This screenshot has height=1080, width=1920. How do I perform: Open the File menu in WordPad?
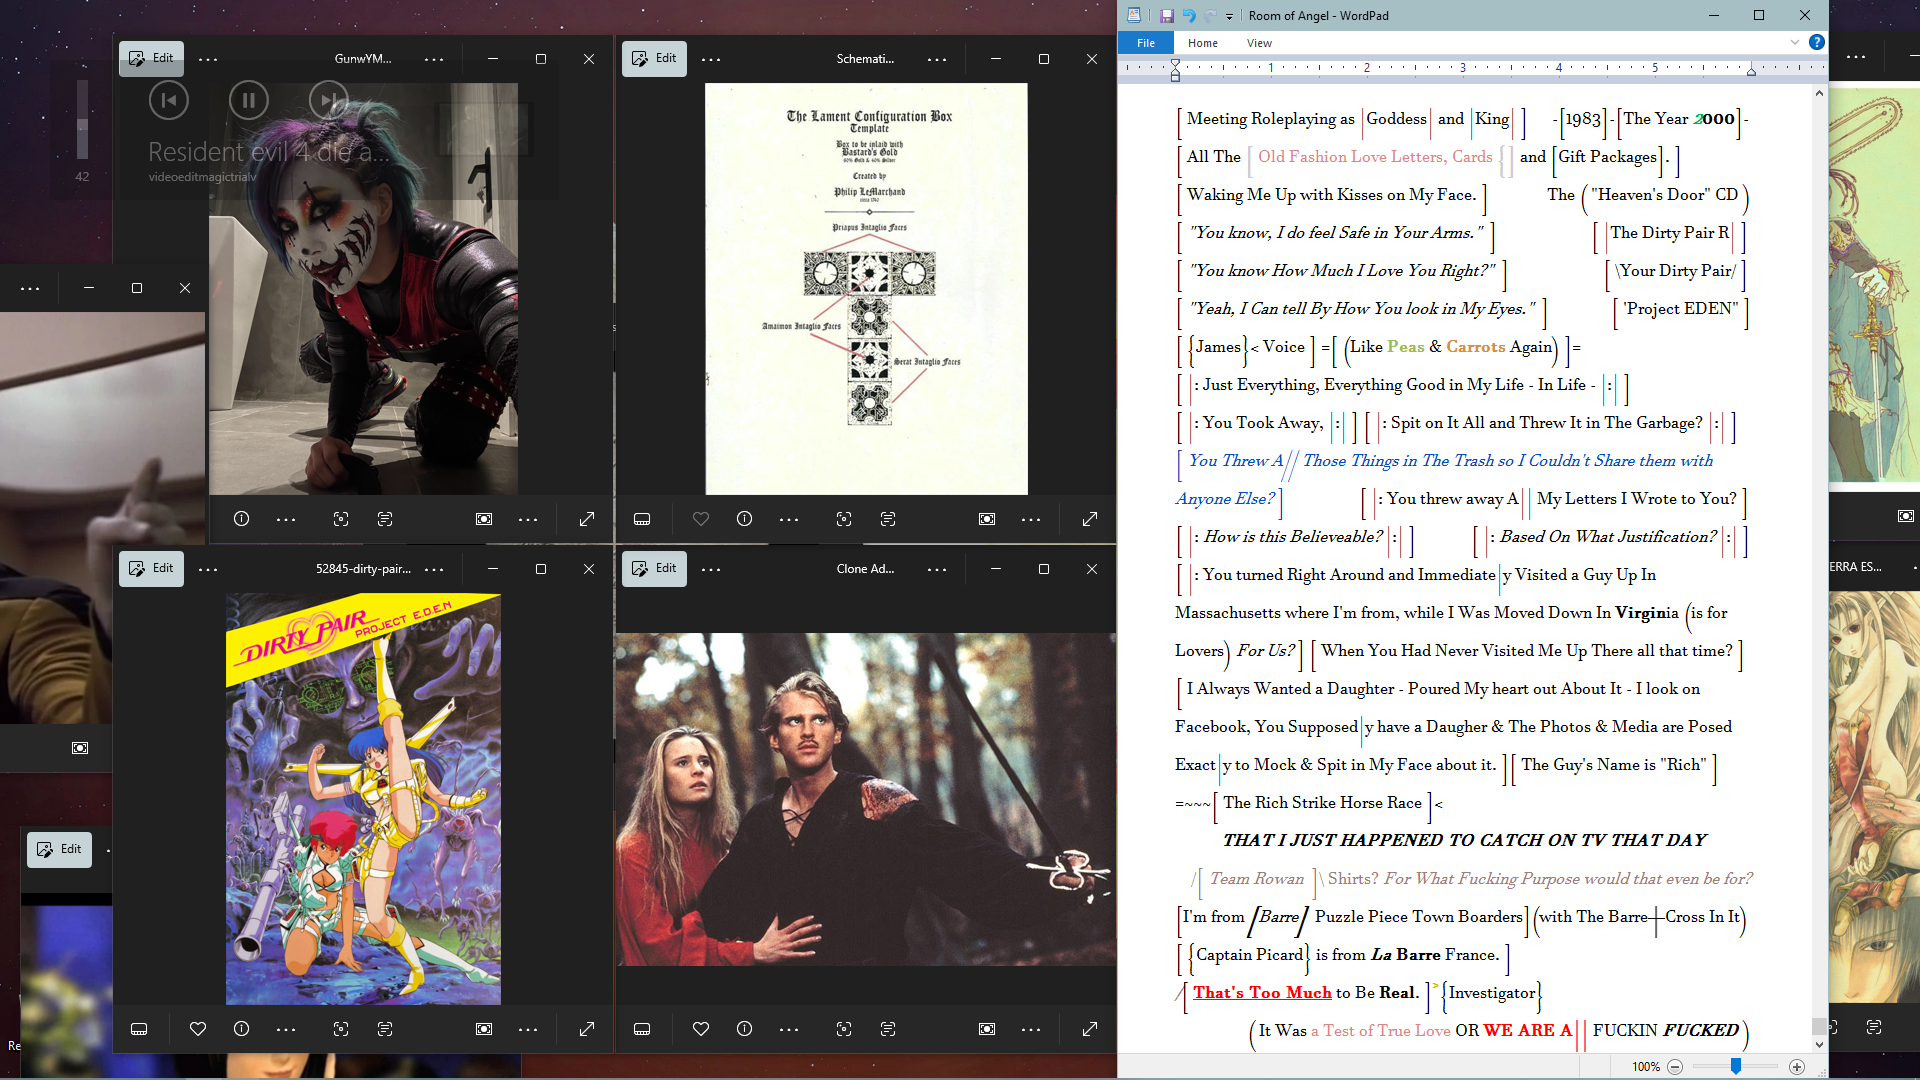pyautogui.click(x=1146, y=43)
